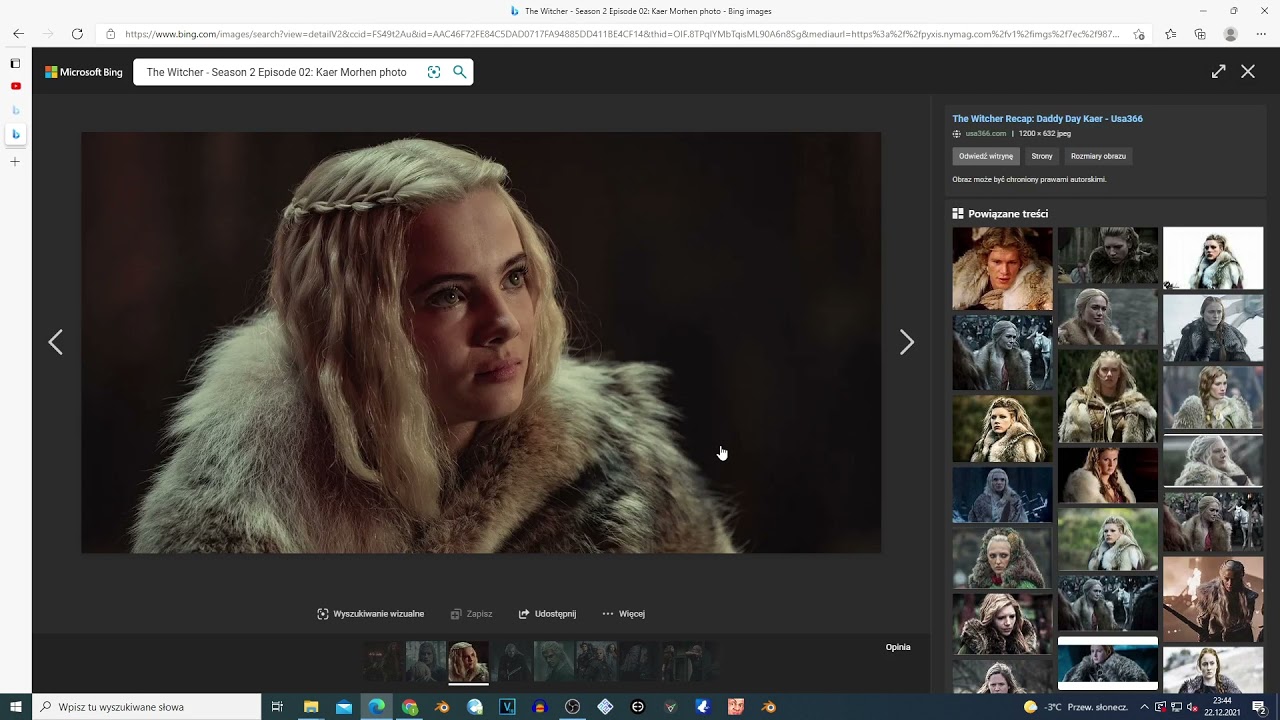Click the Windows taskbar search box
This screenshot has width=1280, height=720.
[x=146, y=707]
